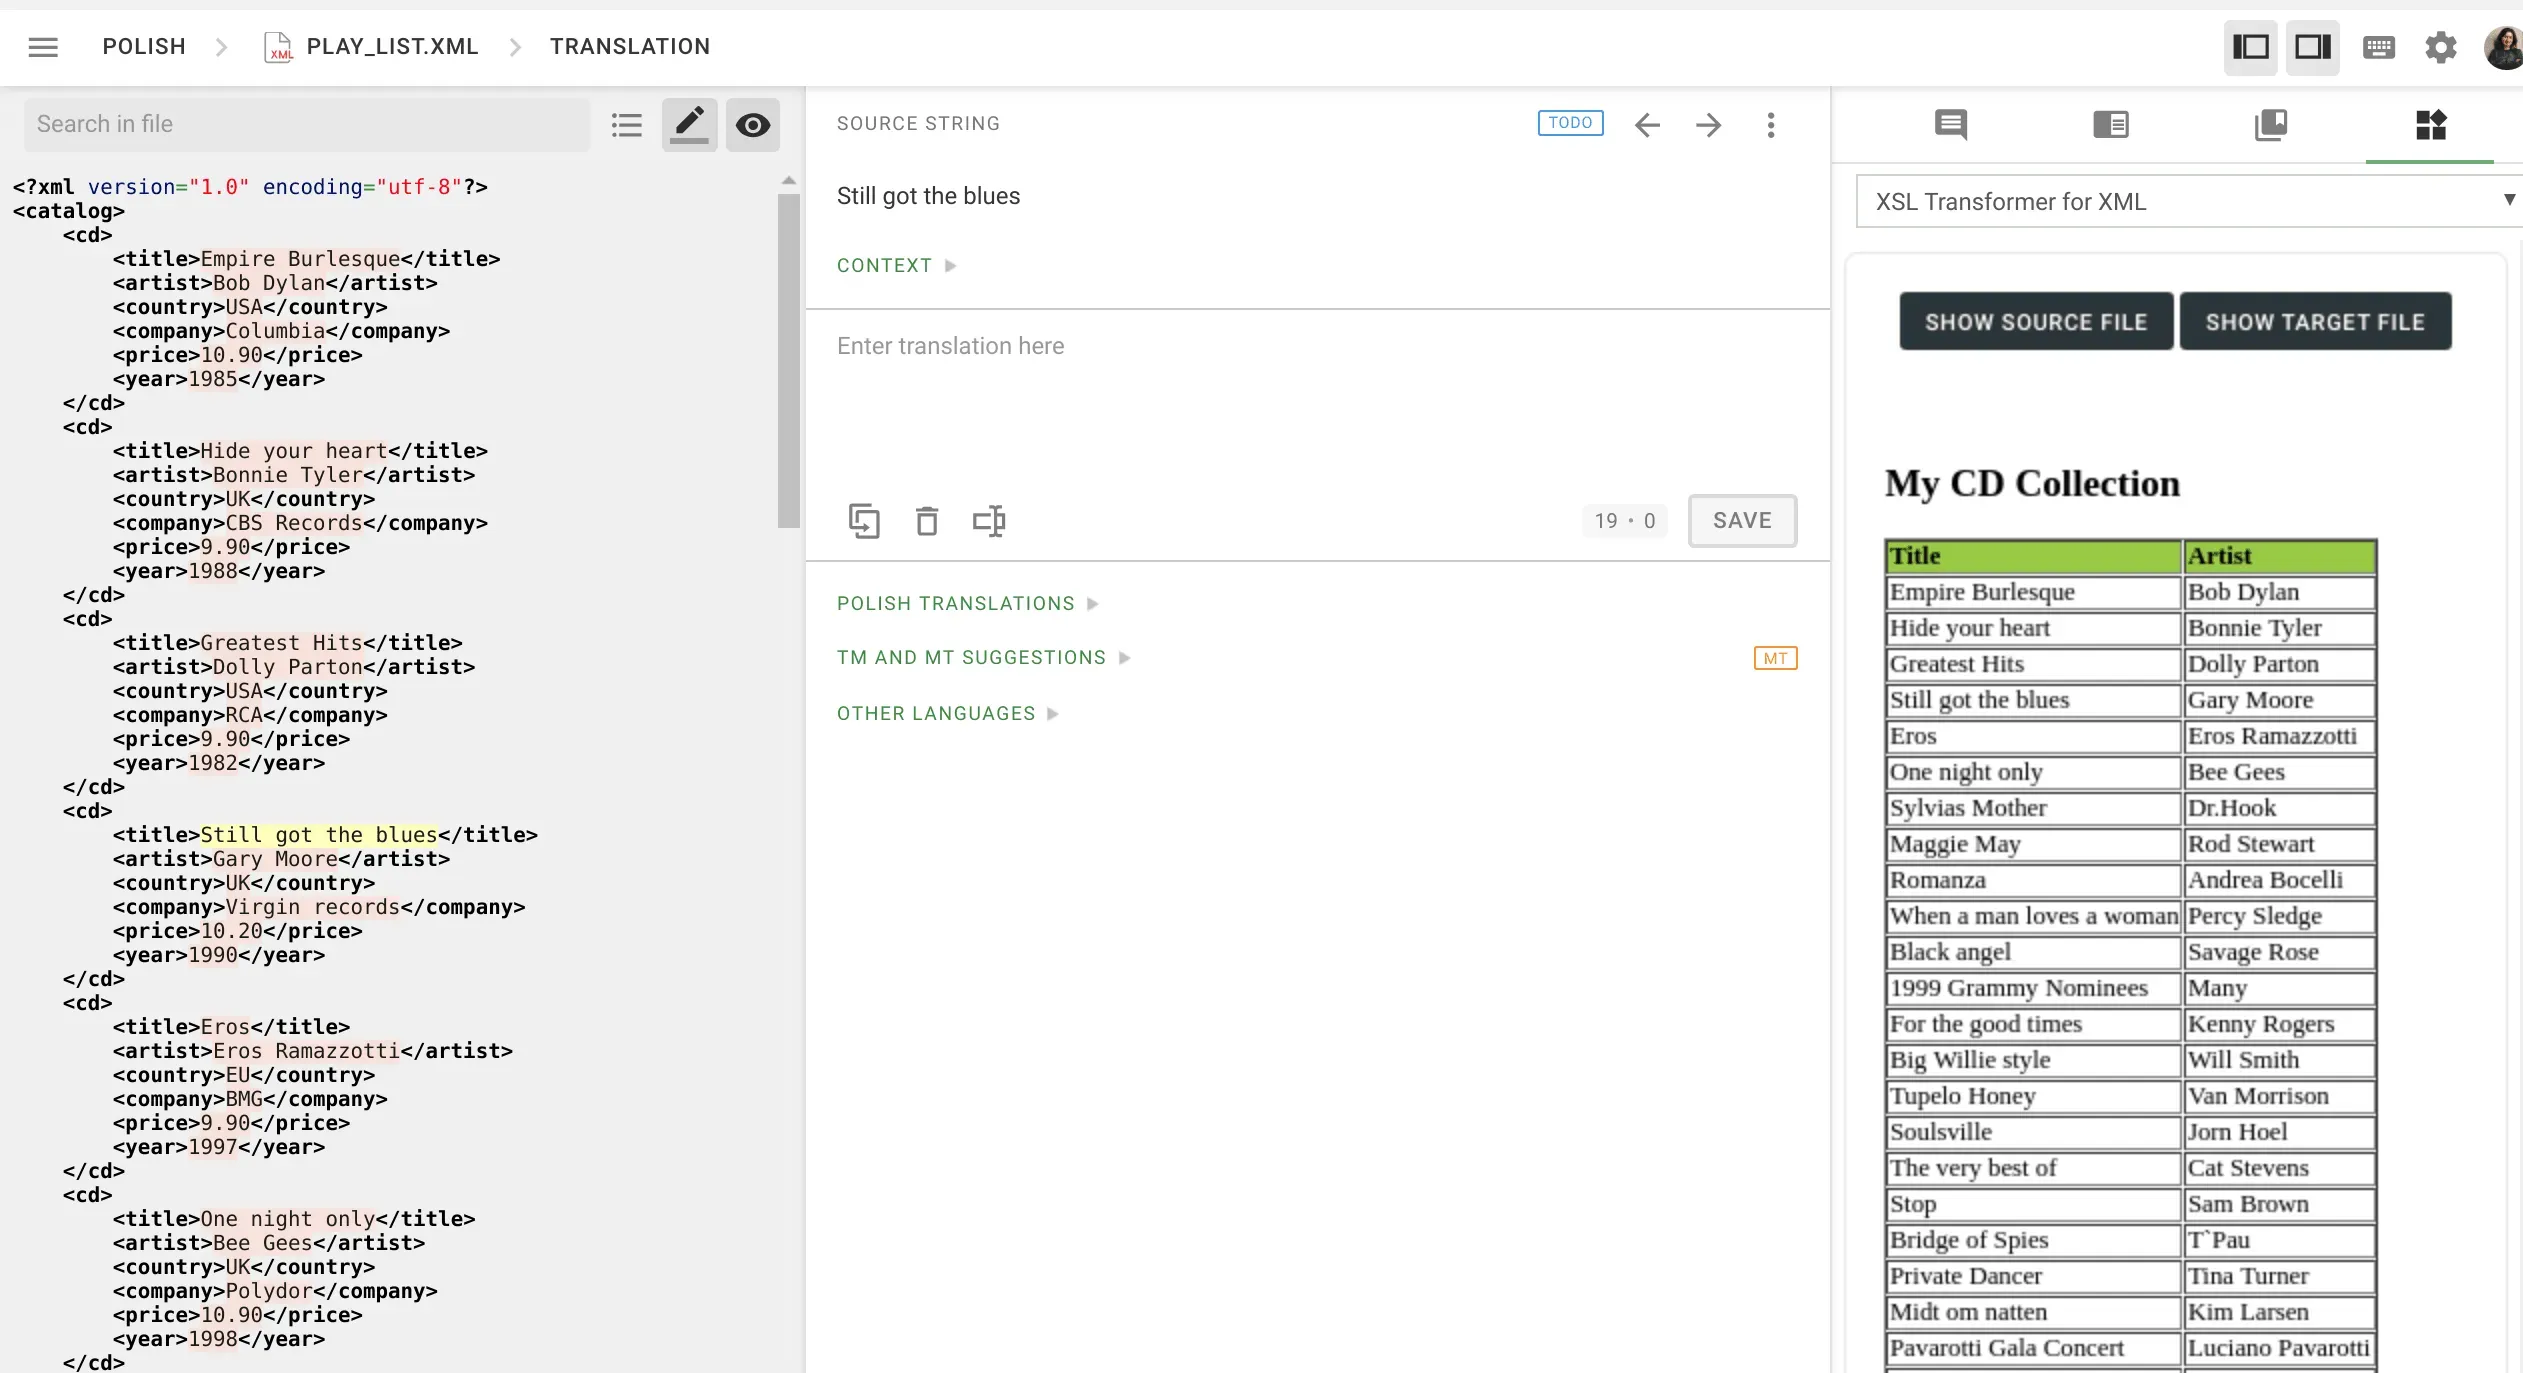Viewport: 2523px width, 1373px height.
Task: Toggle the file preview eye icon
Action: 753,124
